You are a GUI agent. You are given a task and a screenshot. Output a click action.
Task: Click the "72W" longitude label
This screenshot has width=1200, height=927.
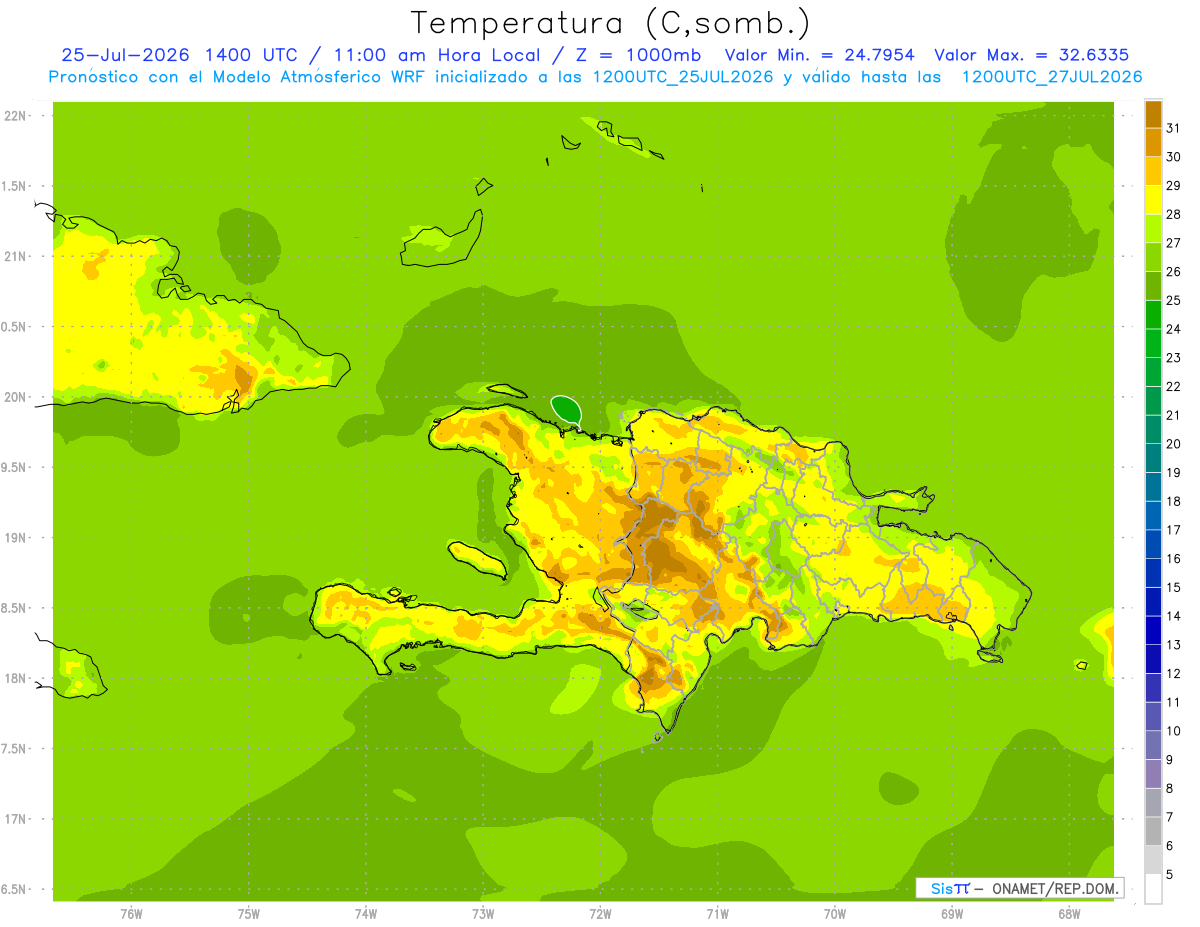coord(600,913)
